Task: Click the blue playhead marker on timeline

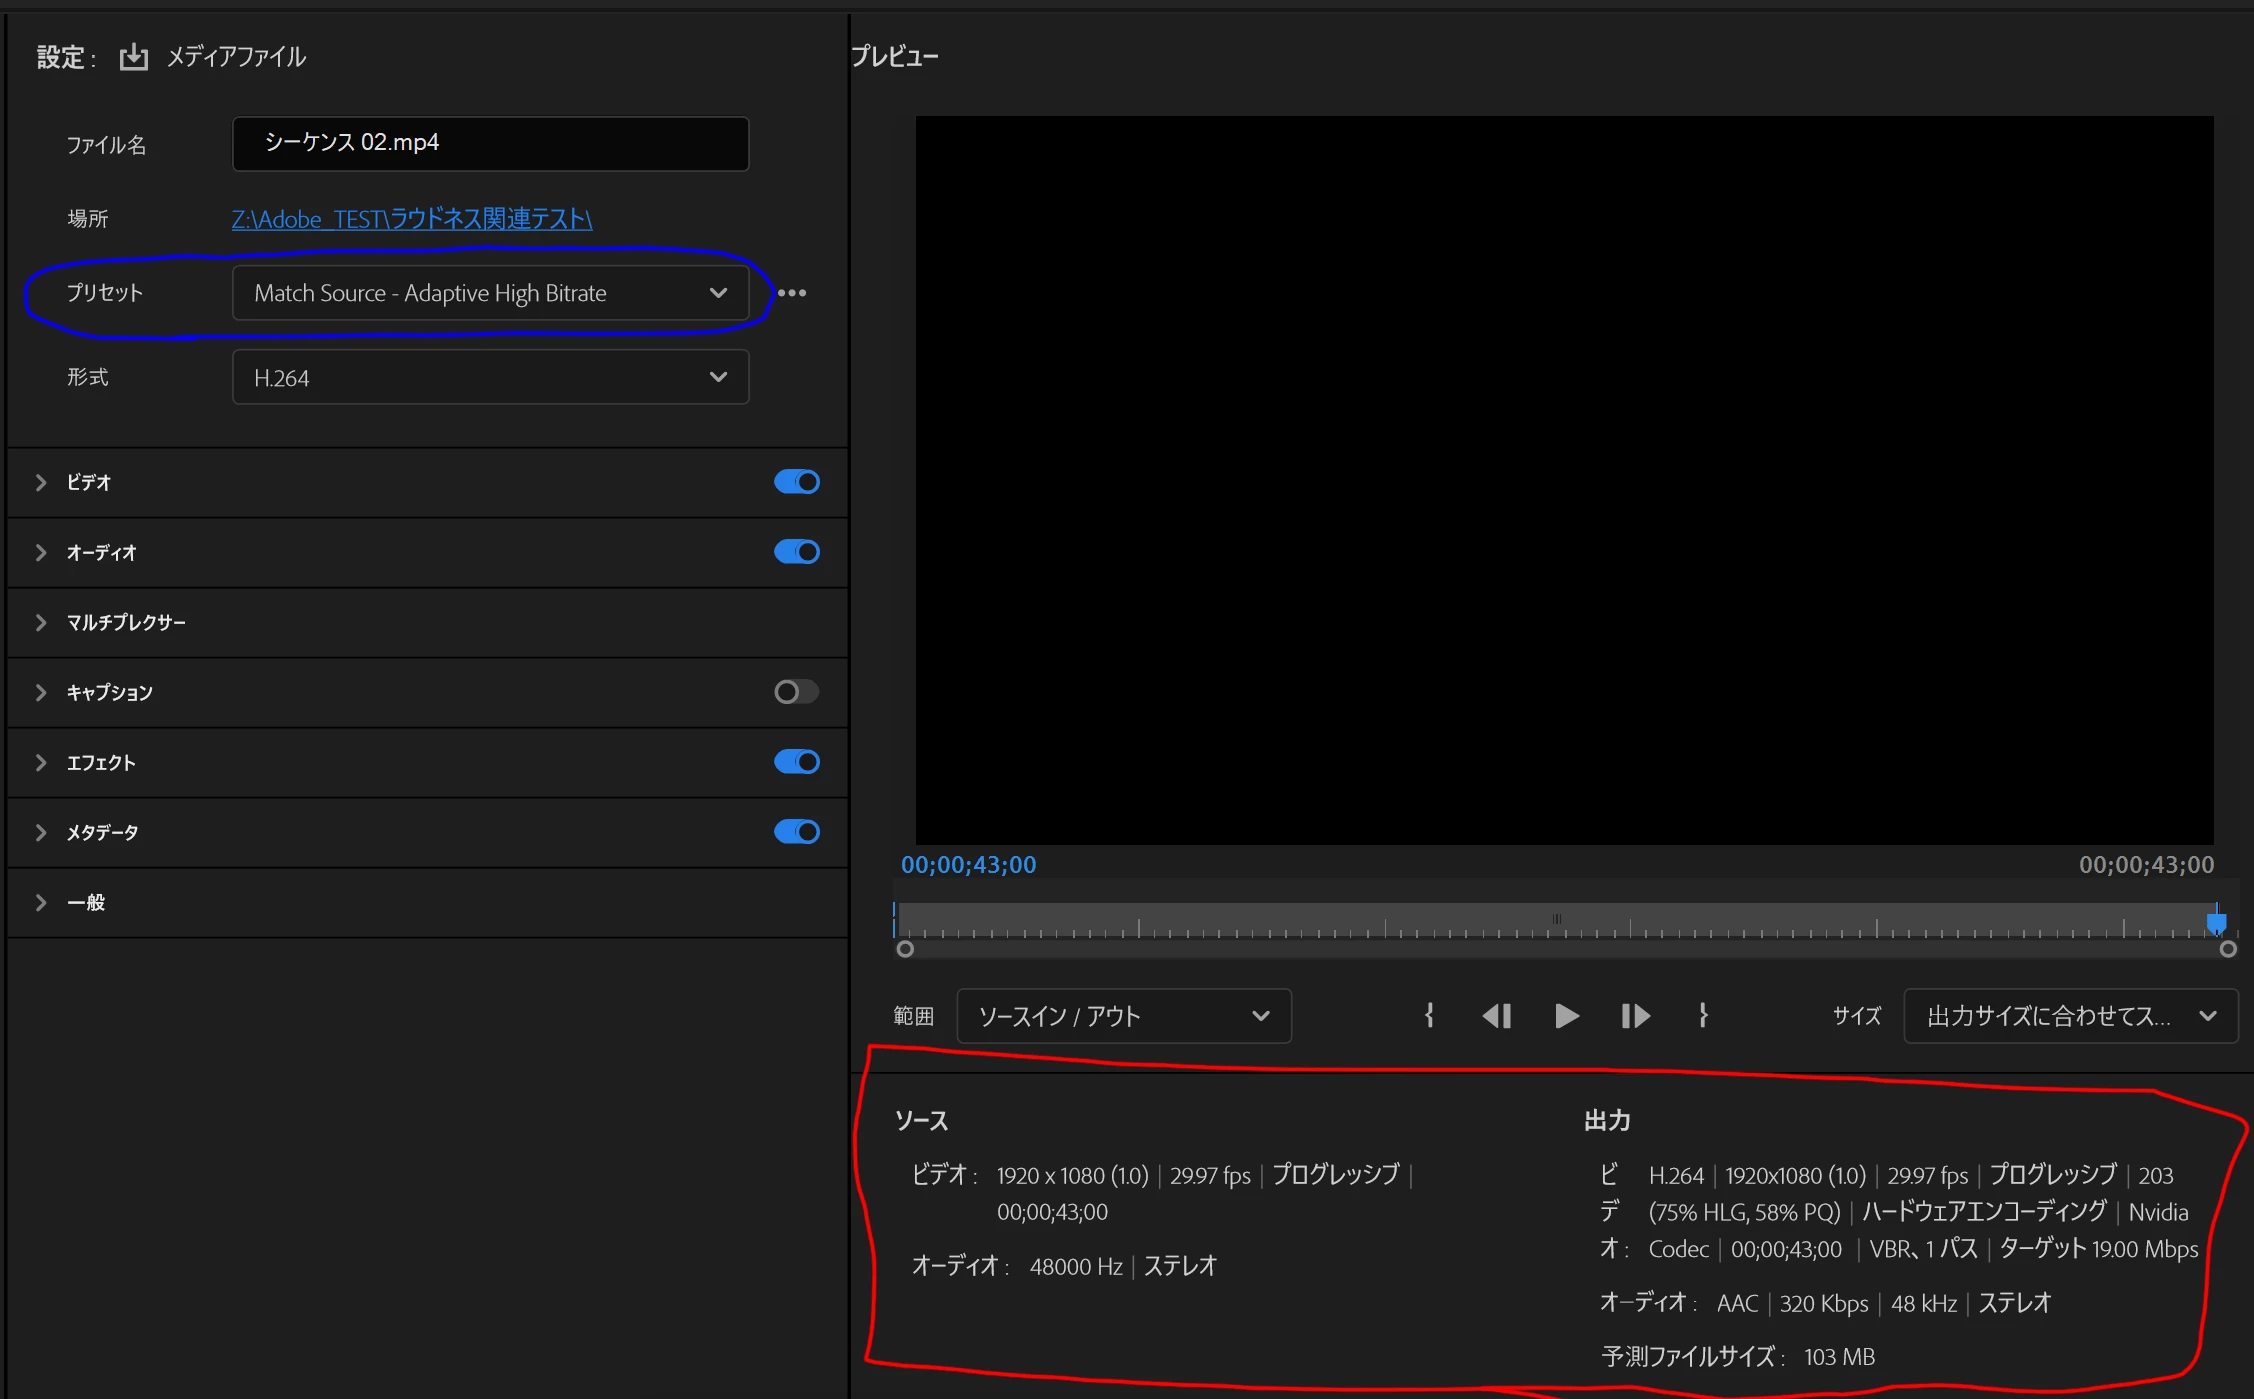Action: pyautogui.click(x=2216, y=921)
